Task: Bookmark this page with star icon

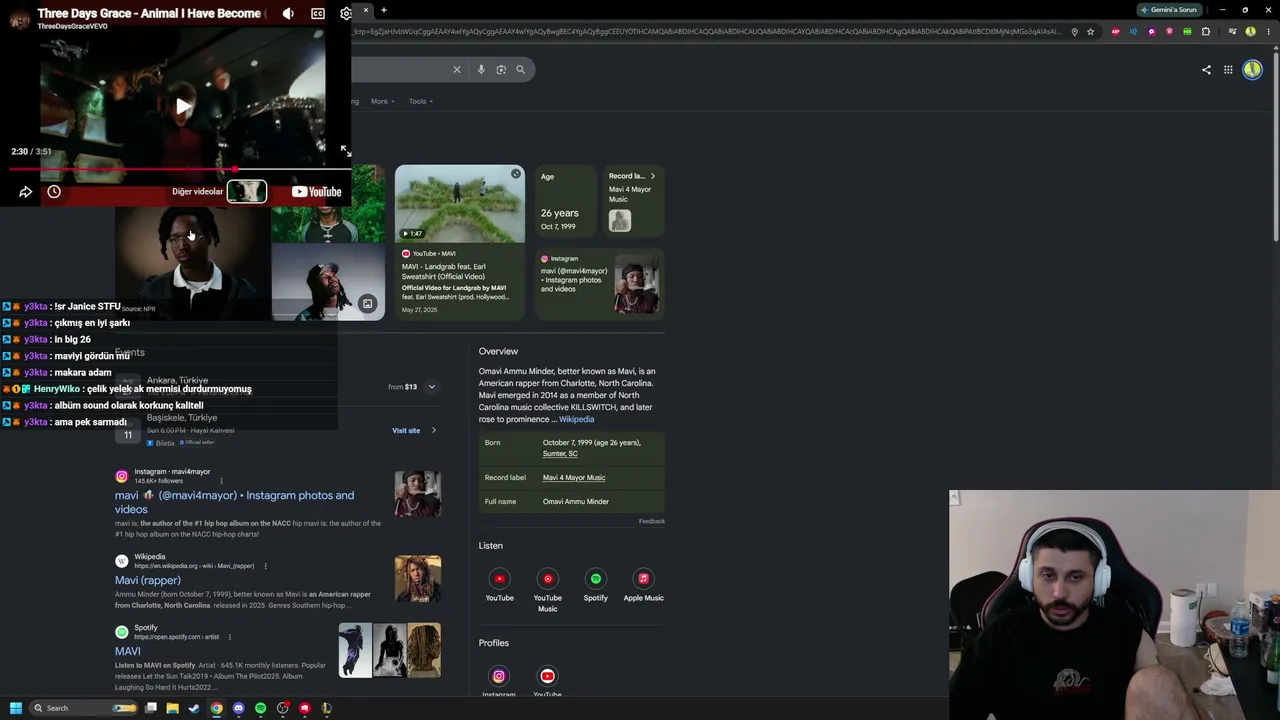Action: tap(1090, 31)
